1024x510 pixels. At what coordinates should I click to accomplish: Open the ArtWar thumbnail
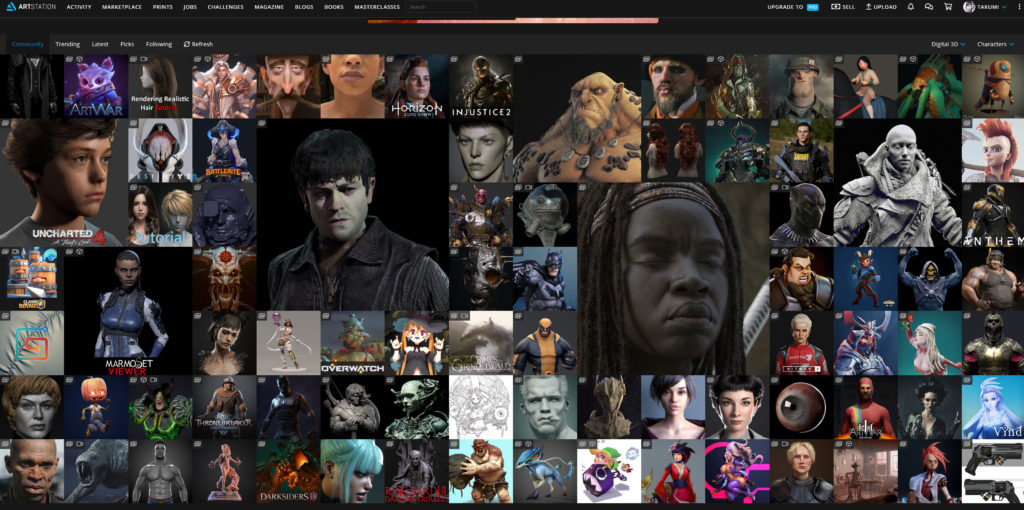point(96,86)
